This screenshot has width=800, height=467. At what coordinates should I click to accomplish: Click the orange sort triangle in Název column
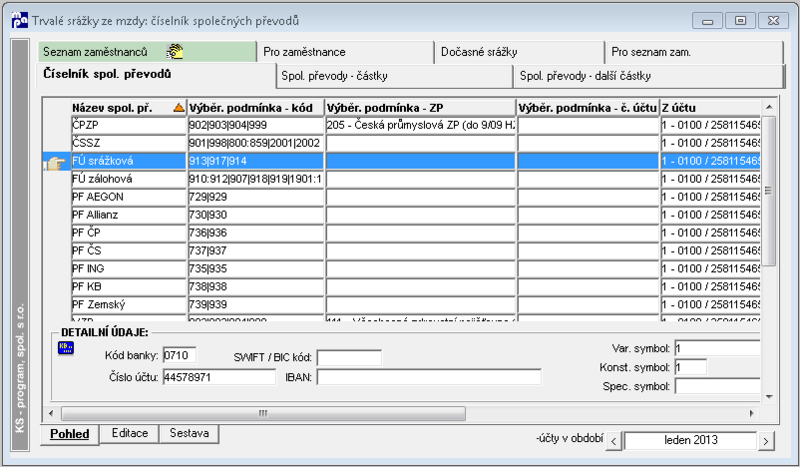(179, 108)
